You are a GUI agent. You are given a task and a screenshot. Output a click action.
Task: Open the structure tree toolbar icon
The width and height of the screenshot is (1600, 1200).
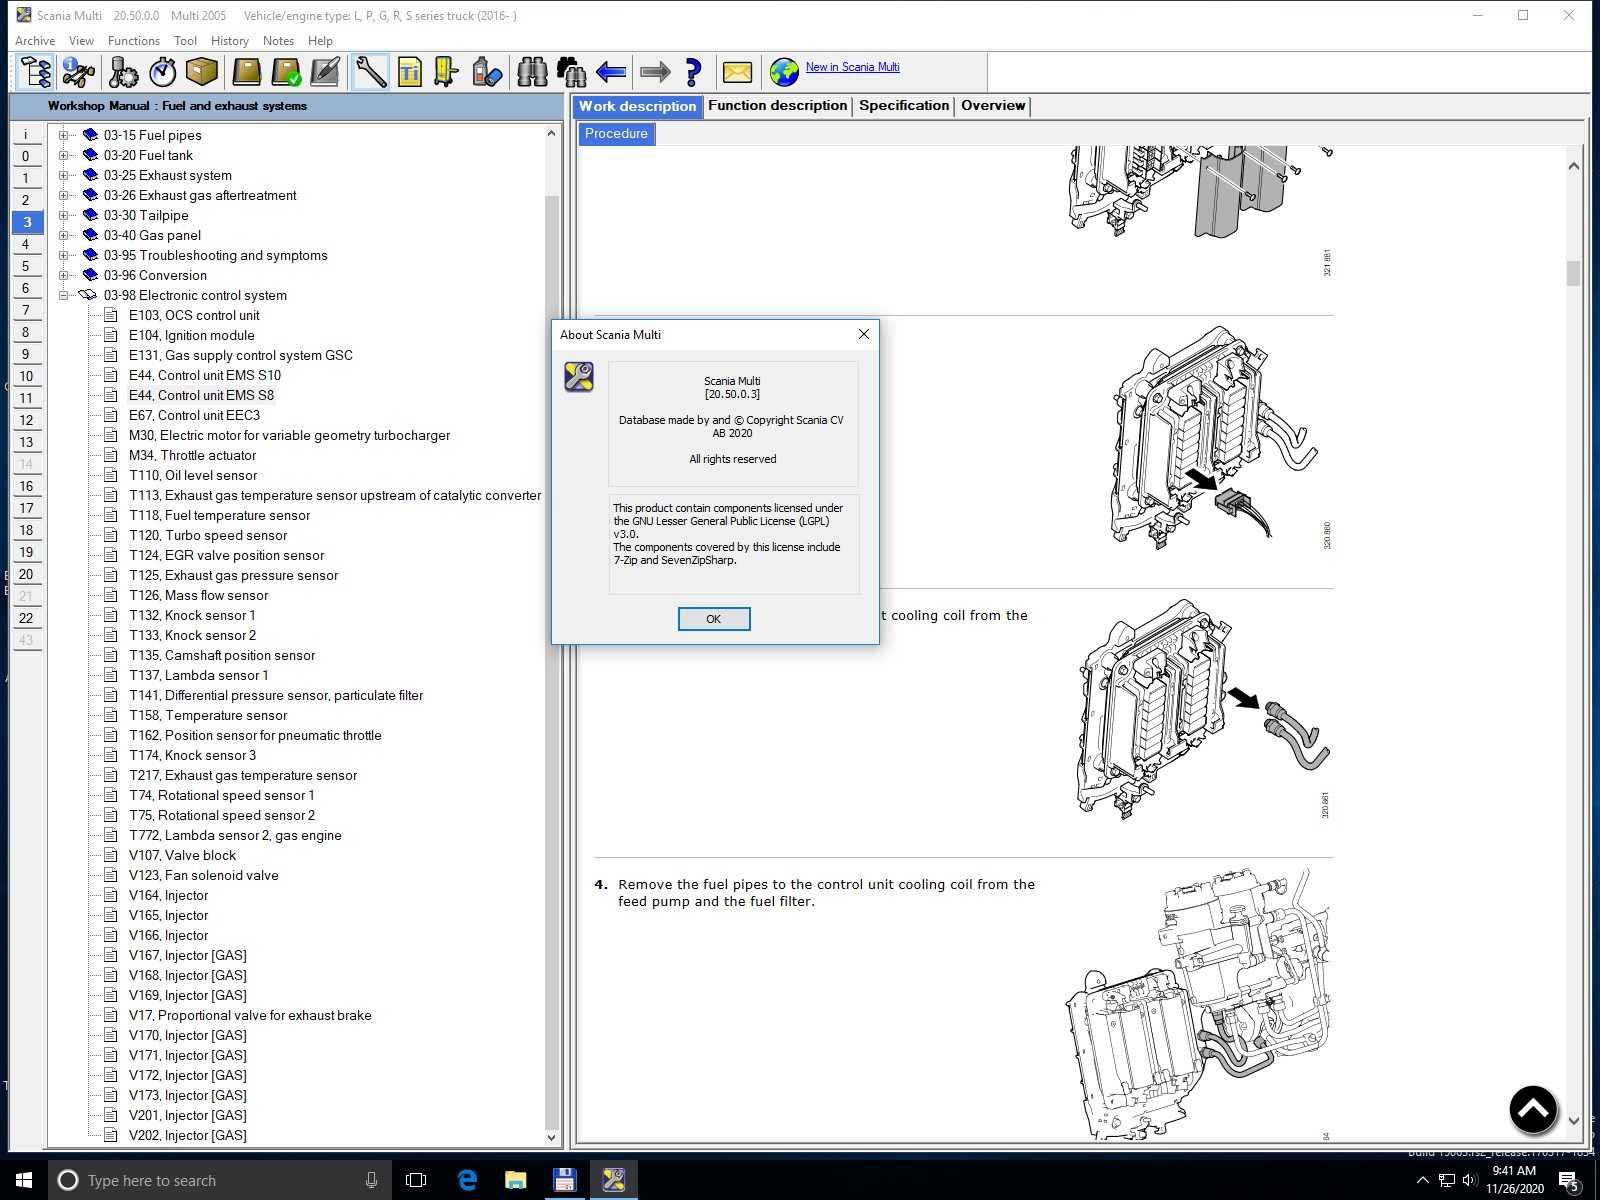[x=35, y=72]
